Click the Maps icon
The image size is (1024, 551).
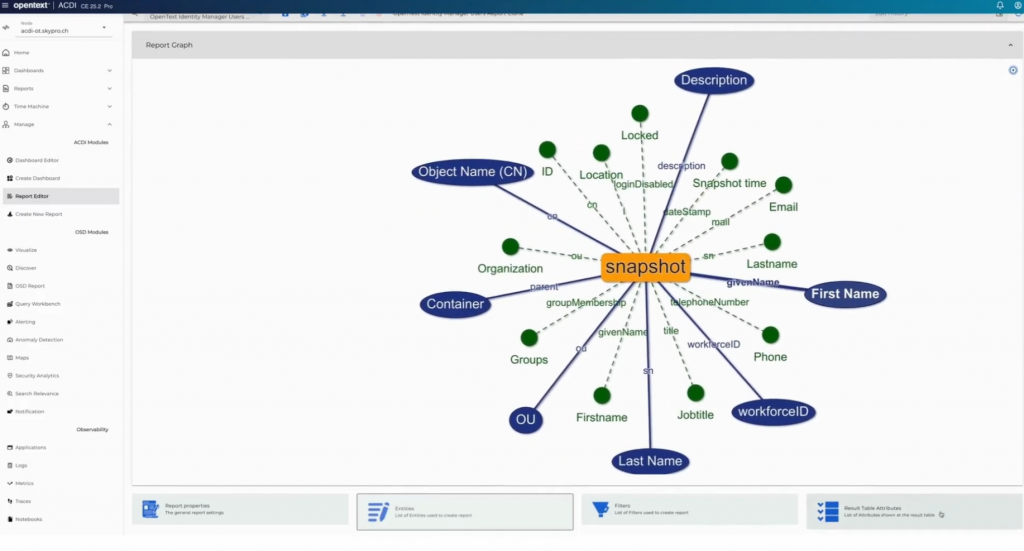[x=10, y=358]
